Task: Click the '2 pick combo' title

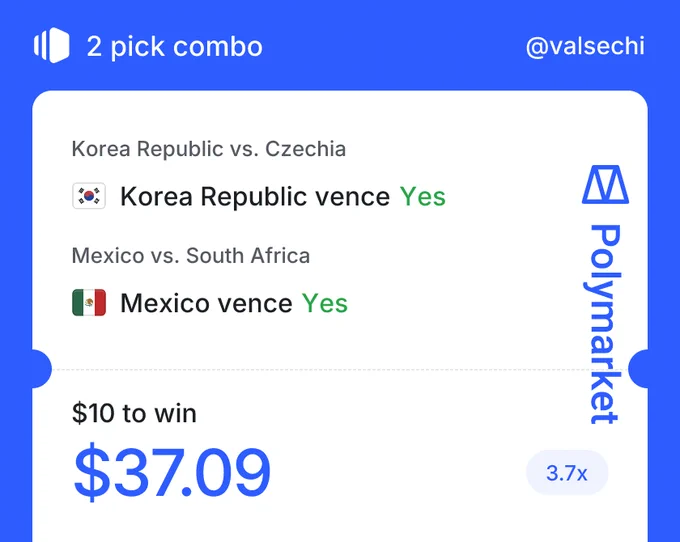Action: pos(174,46)
